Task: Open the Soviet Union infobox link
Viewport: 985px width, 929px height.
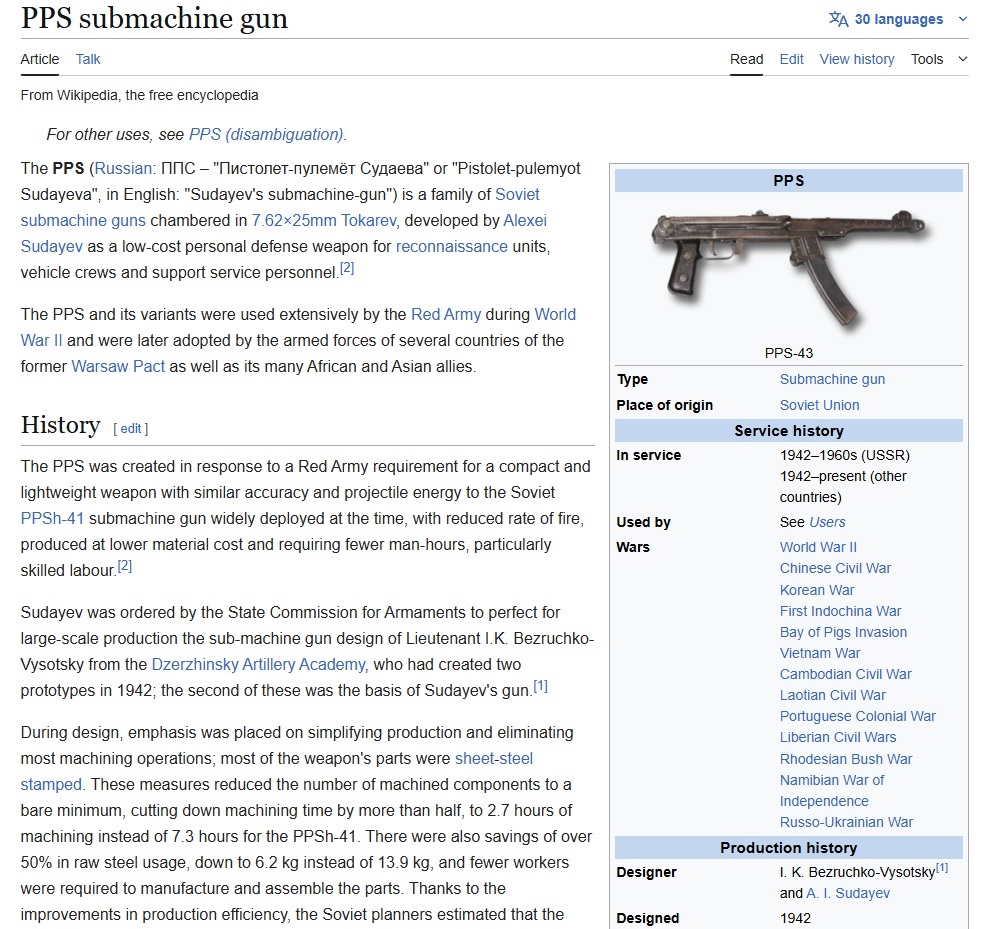Action: click(819, 405)
